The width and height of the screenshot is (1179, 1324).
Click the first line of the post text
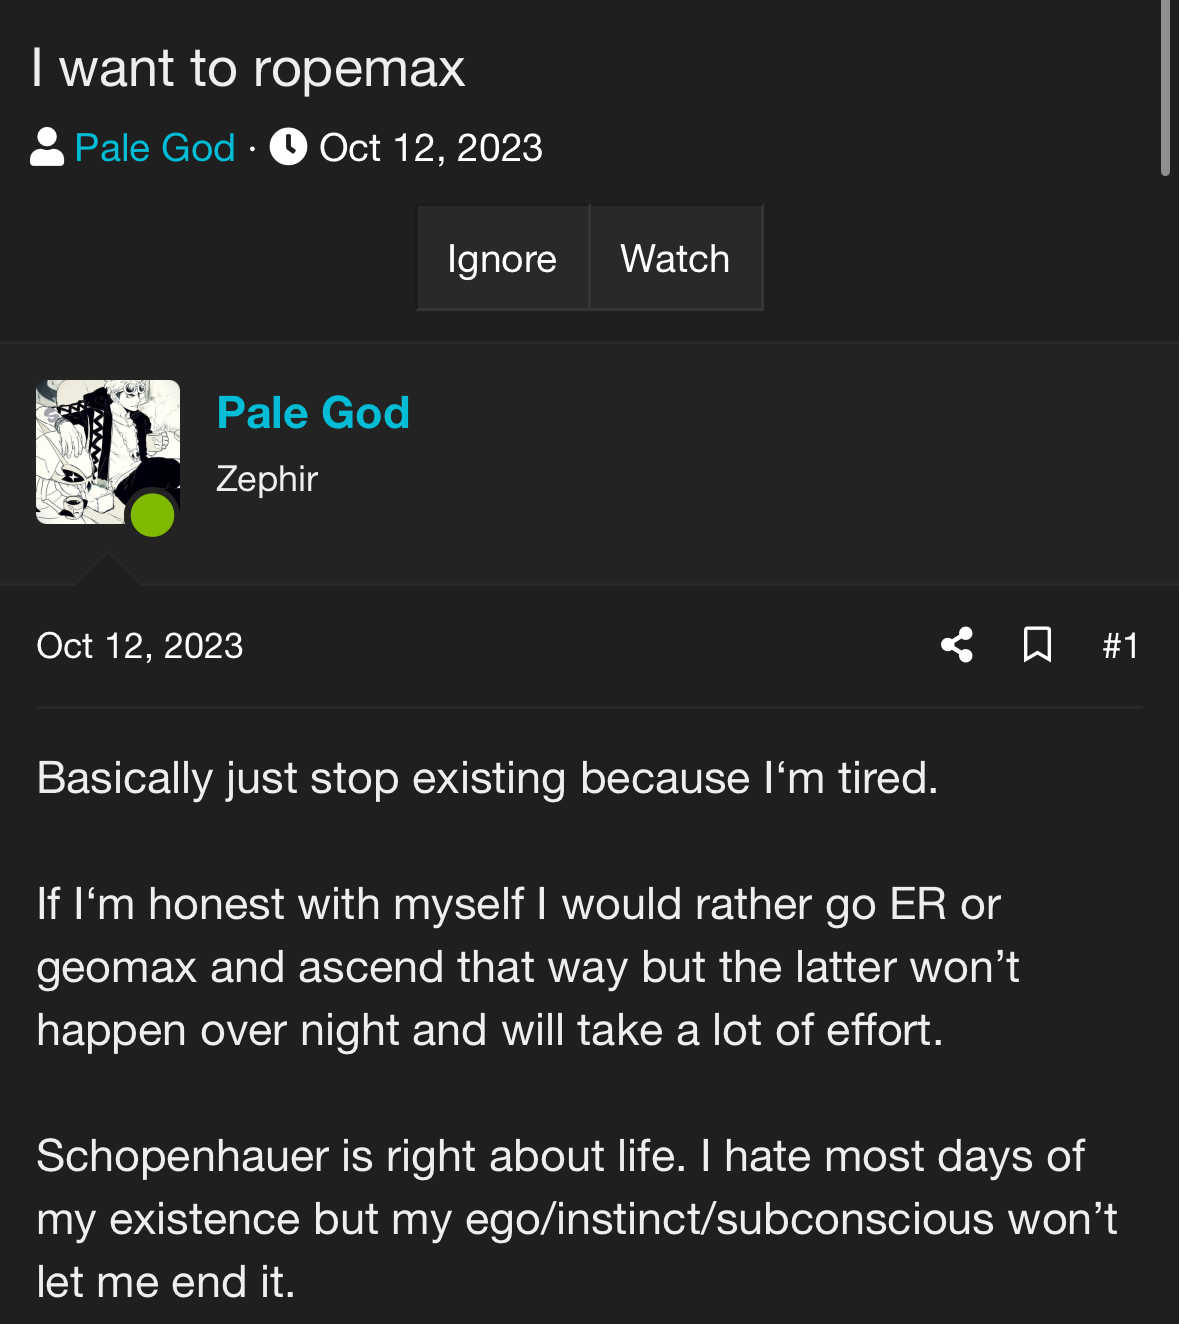(x=487, y=778)
